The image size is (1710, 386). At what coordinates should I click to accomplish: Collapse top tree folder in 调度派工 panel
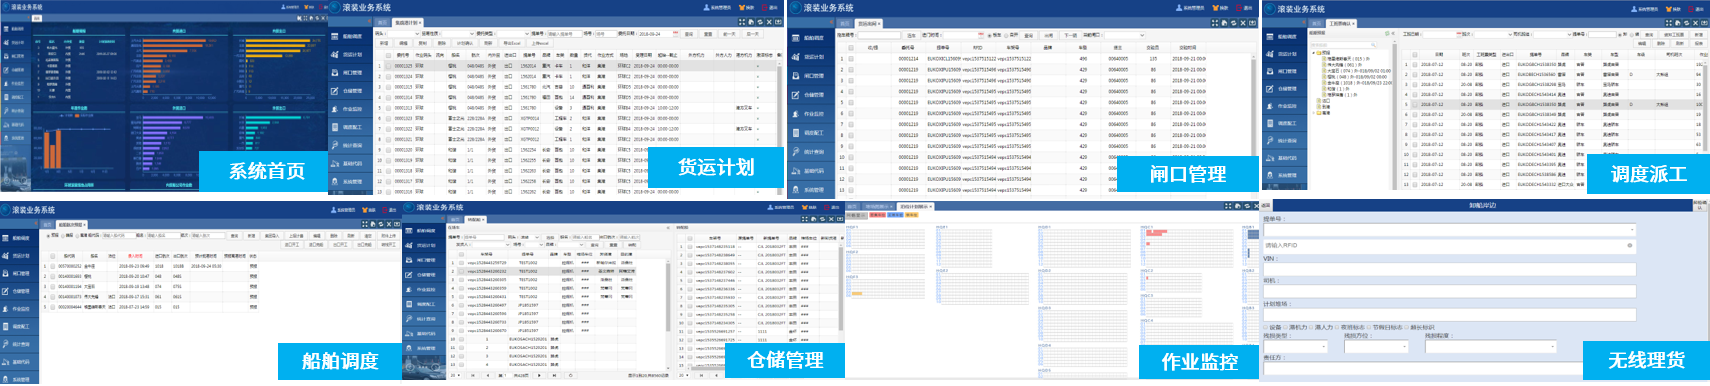(1313, 53)
